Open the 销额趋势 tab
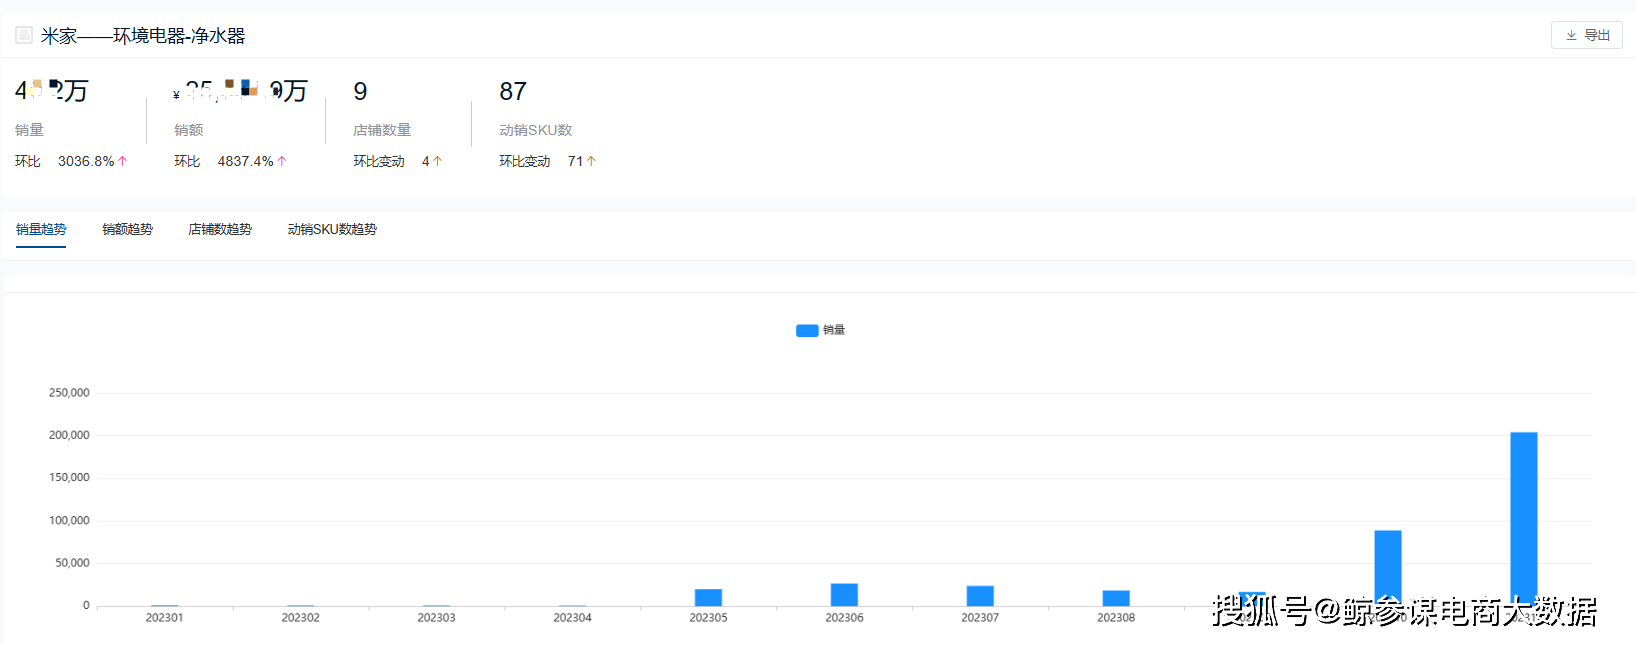The image size is (1636, 645). (x=127, y=230)
